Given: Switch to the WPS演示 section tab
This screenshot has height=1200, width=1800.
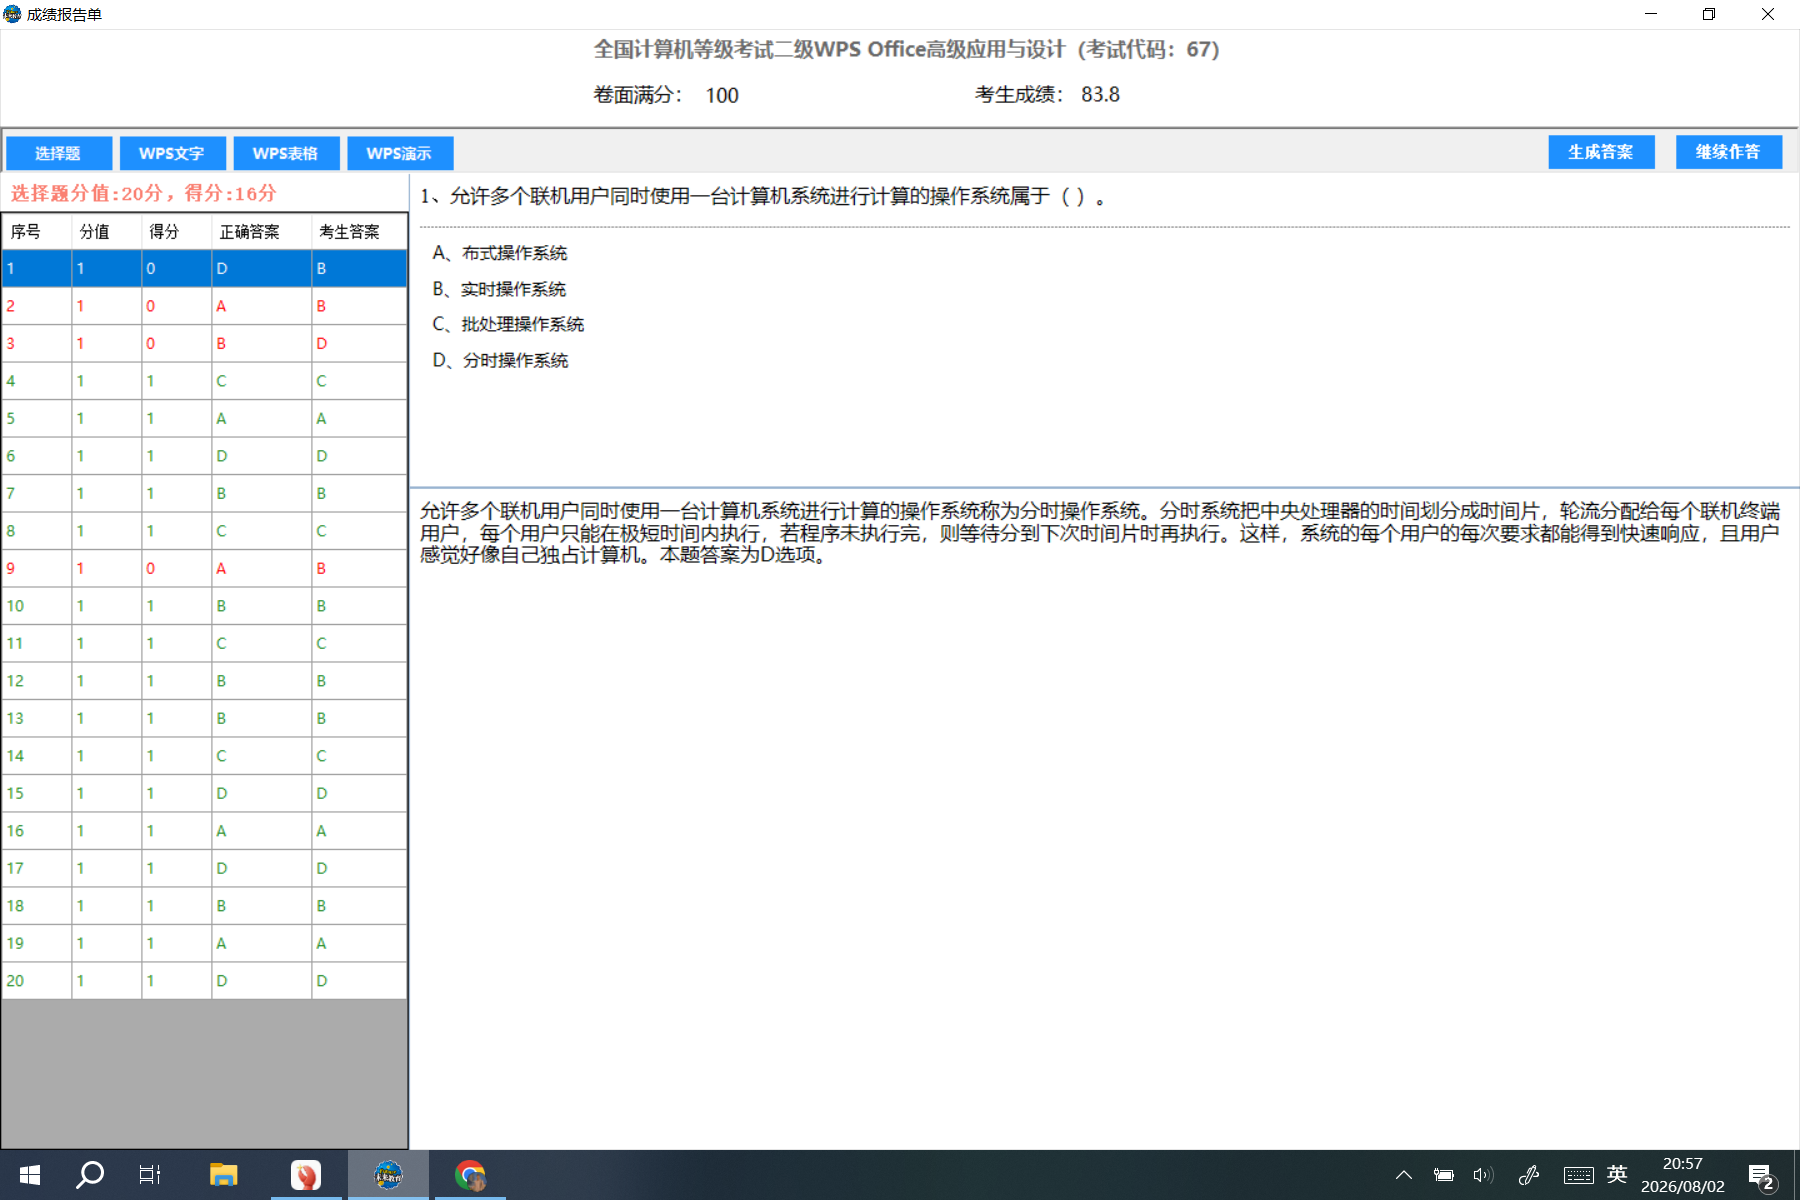Looking at the screenshot, I should tap(400, 153).
